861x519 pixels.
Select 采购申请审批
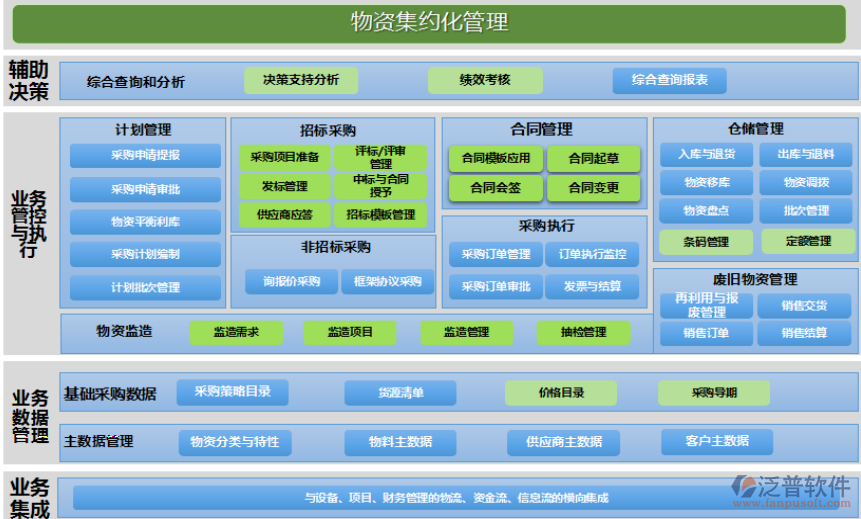click(146, 189)
